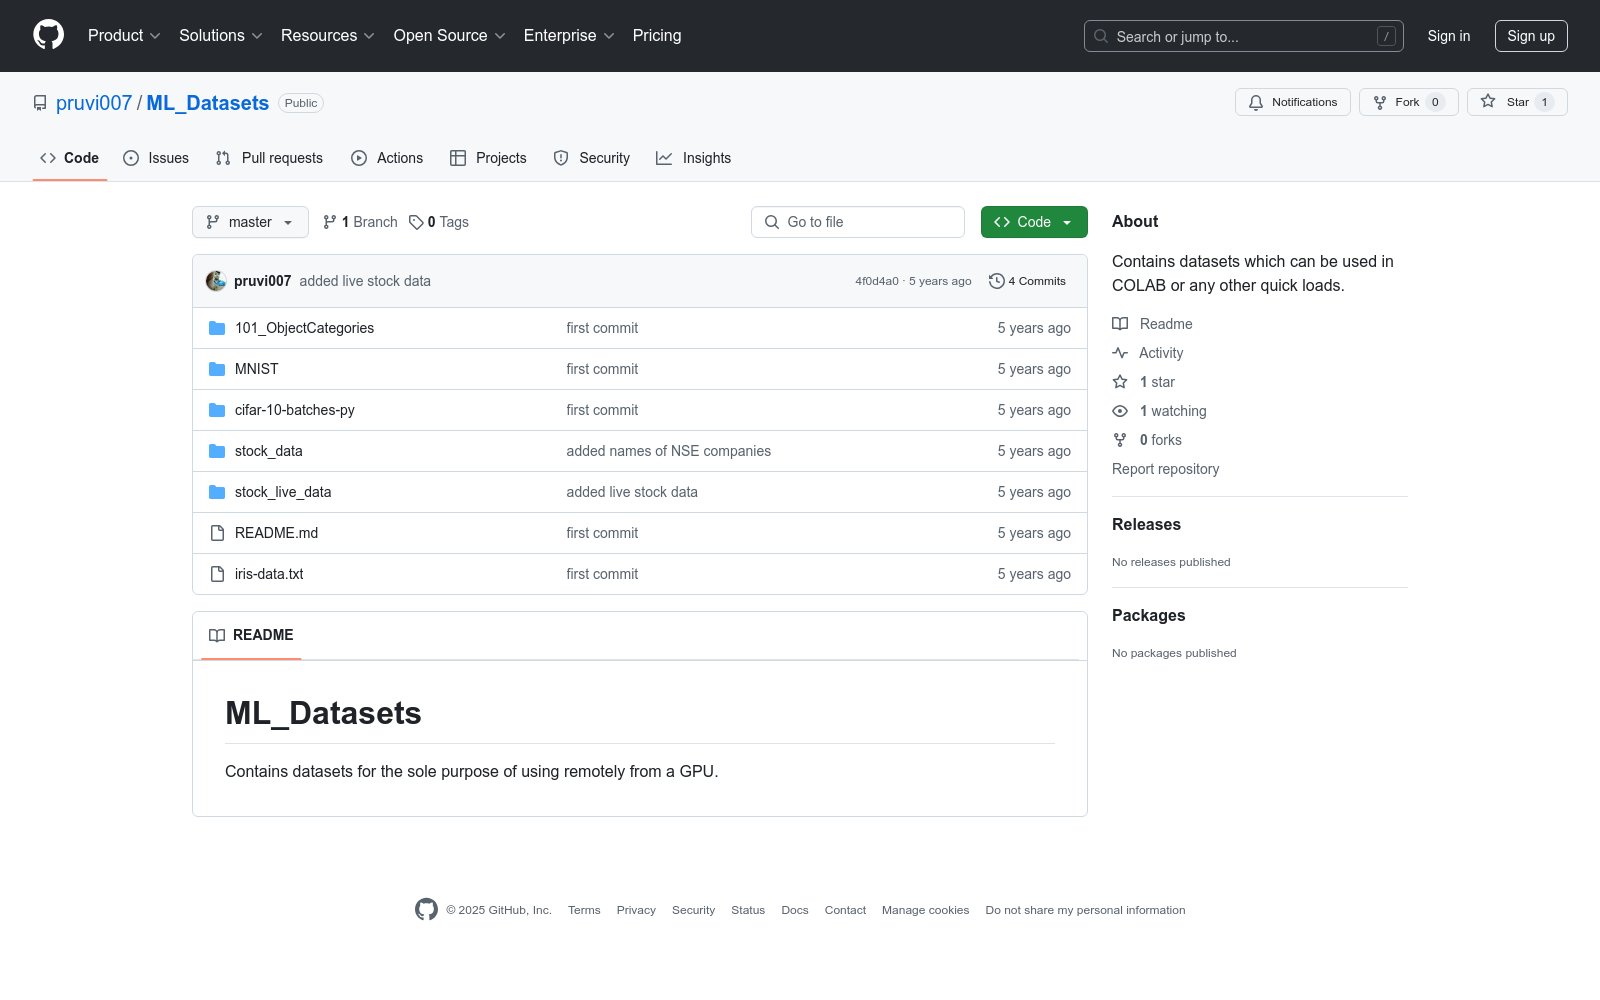Click the Sign up button

(x=1531, y=36)
